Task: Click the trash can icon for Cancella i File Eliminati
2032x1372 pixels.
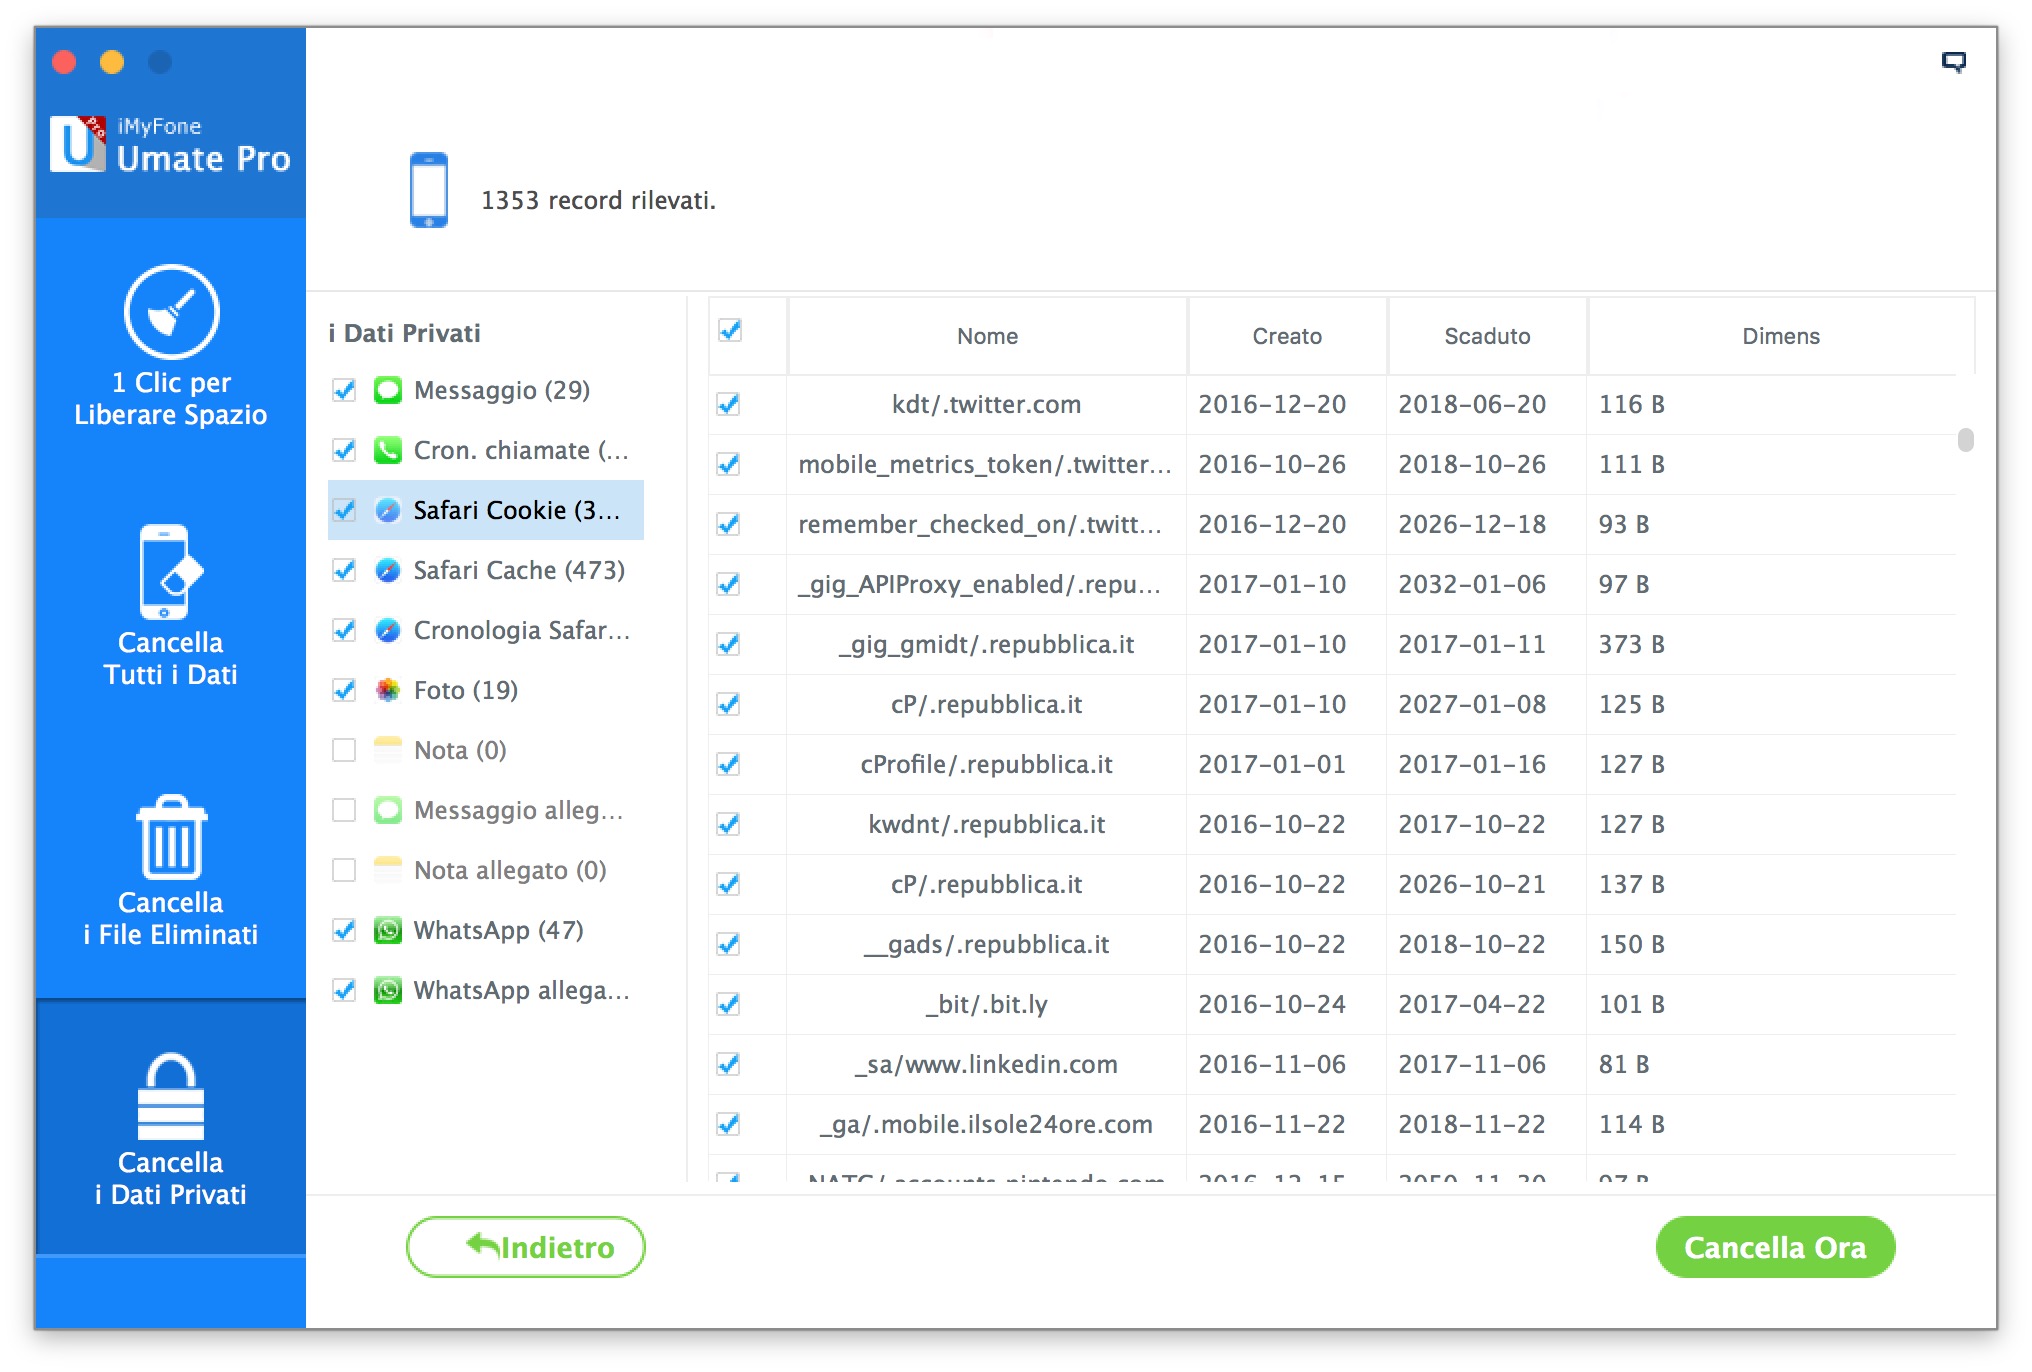Action: [x=171, y=837]
